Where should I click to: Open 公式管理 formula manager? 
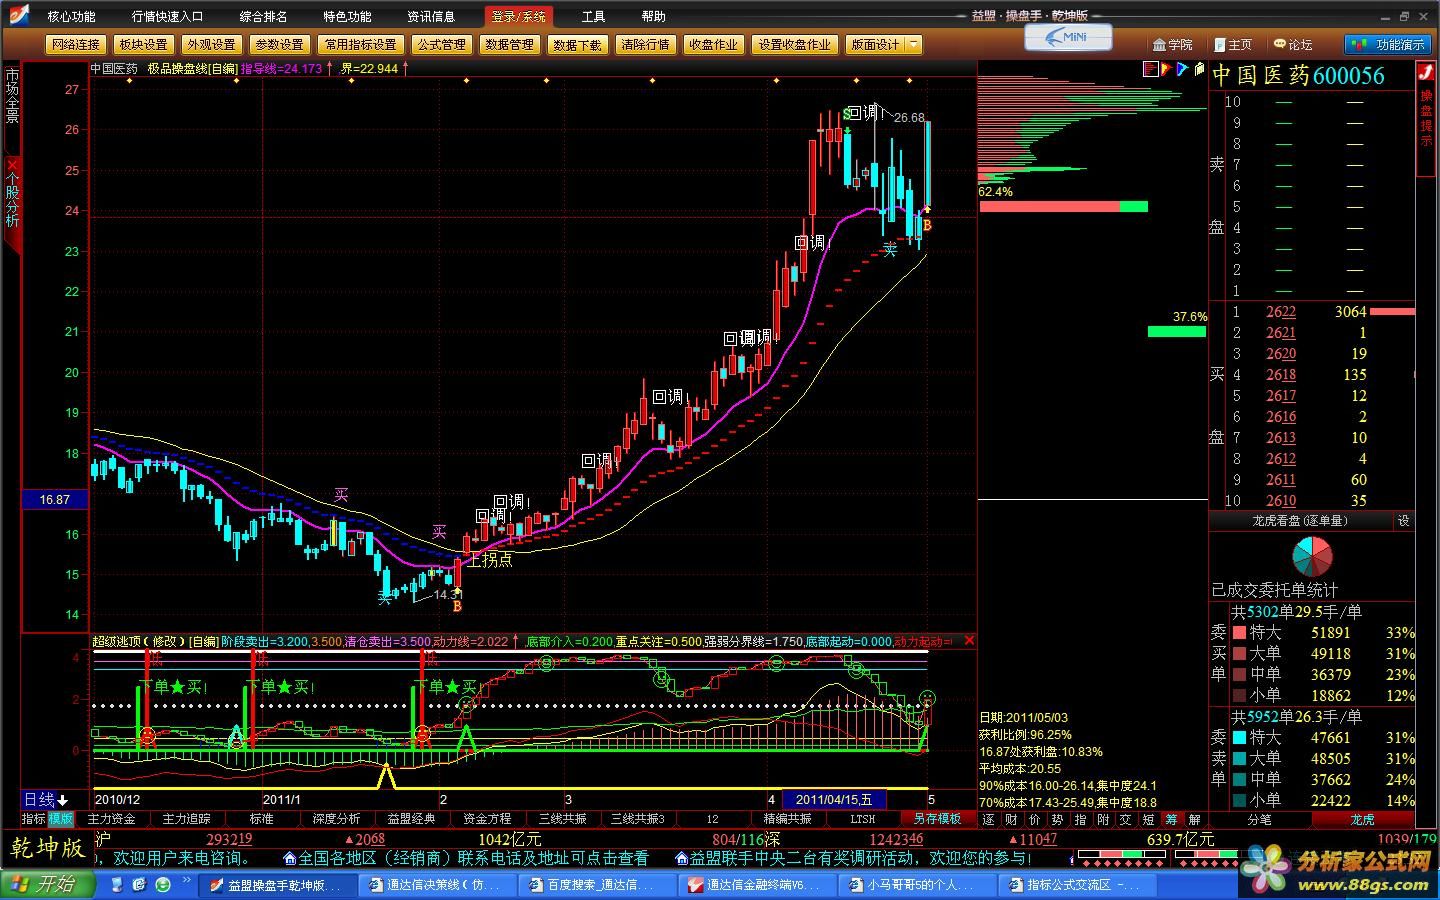441,44
